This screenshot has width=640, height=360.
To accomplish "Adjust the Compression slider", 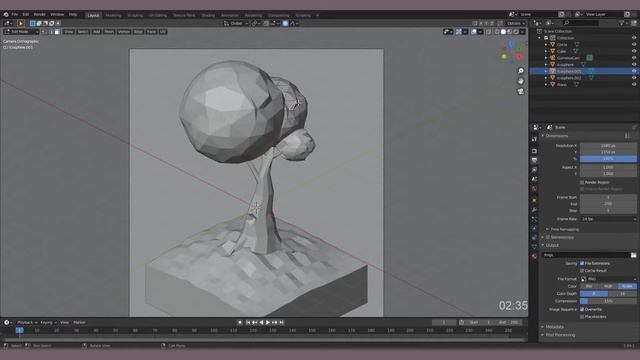I will [x=608, y=301].
